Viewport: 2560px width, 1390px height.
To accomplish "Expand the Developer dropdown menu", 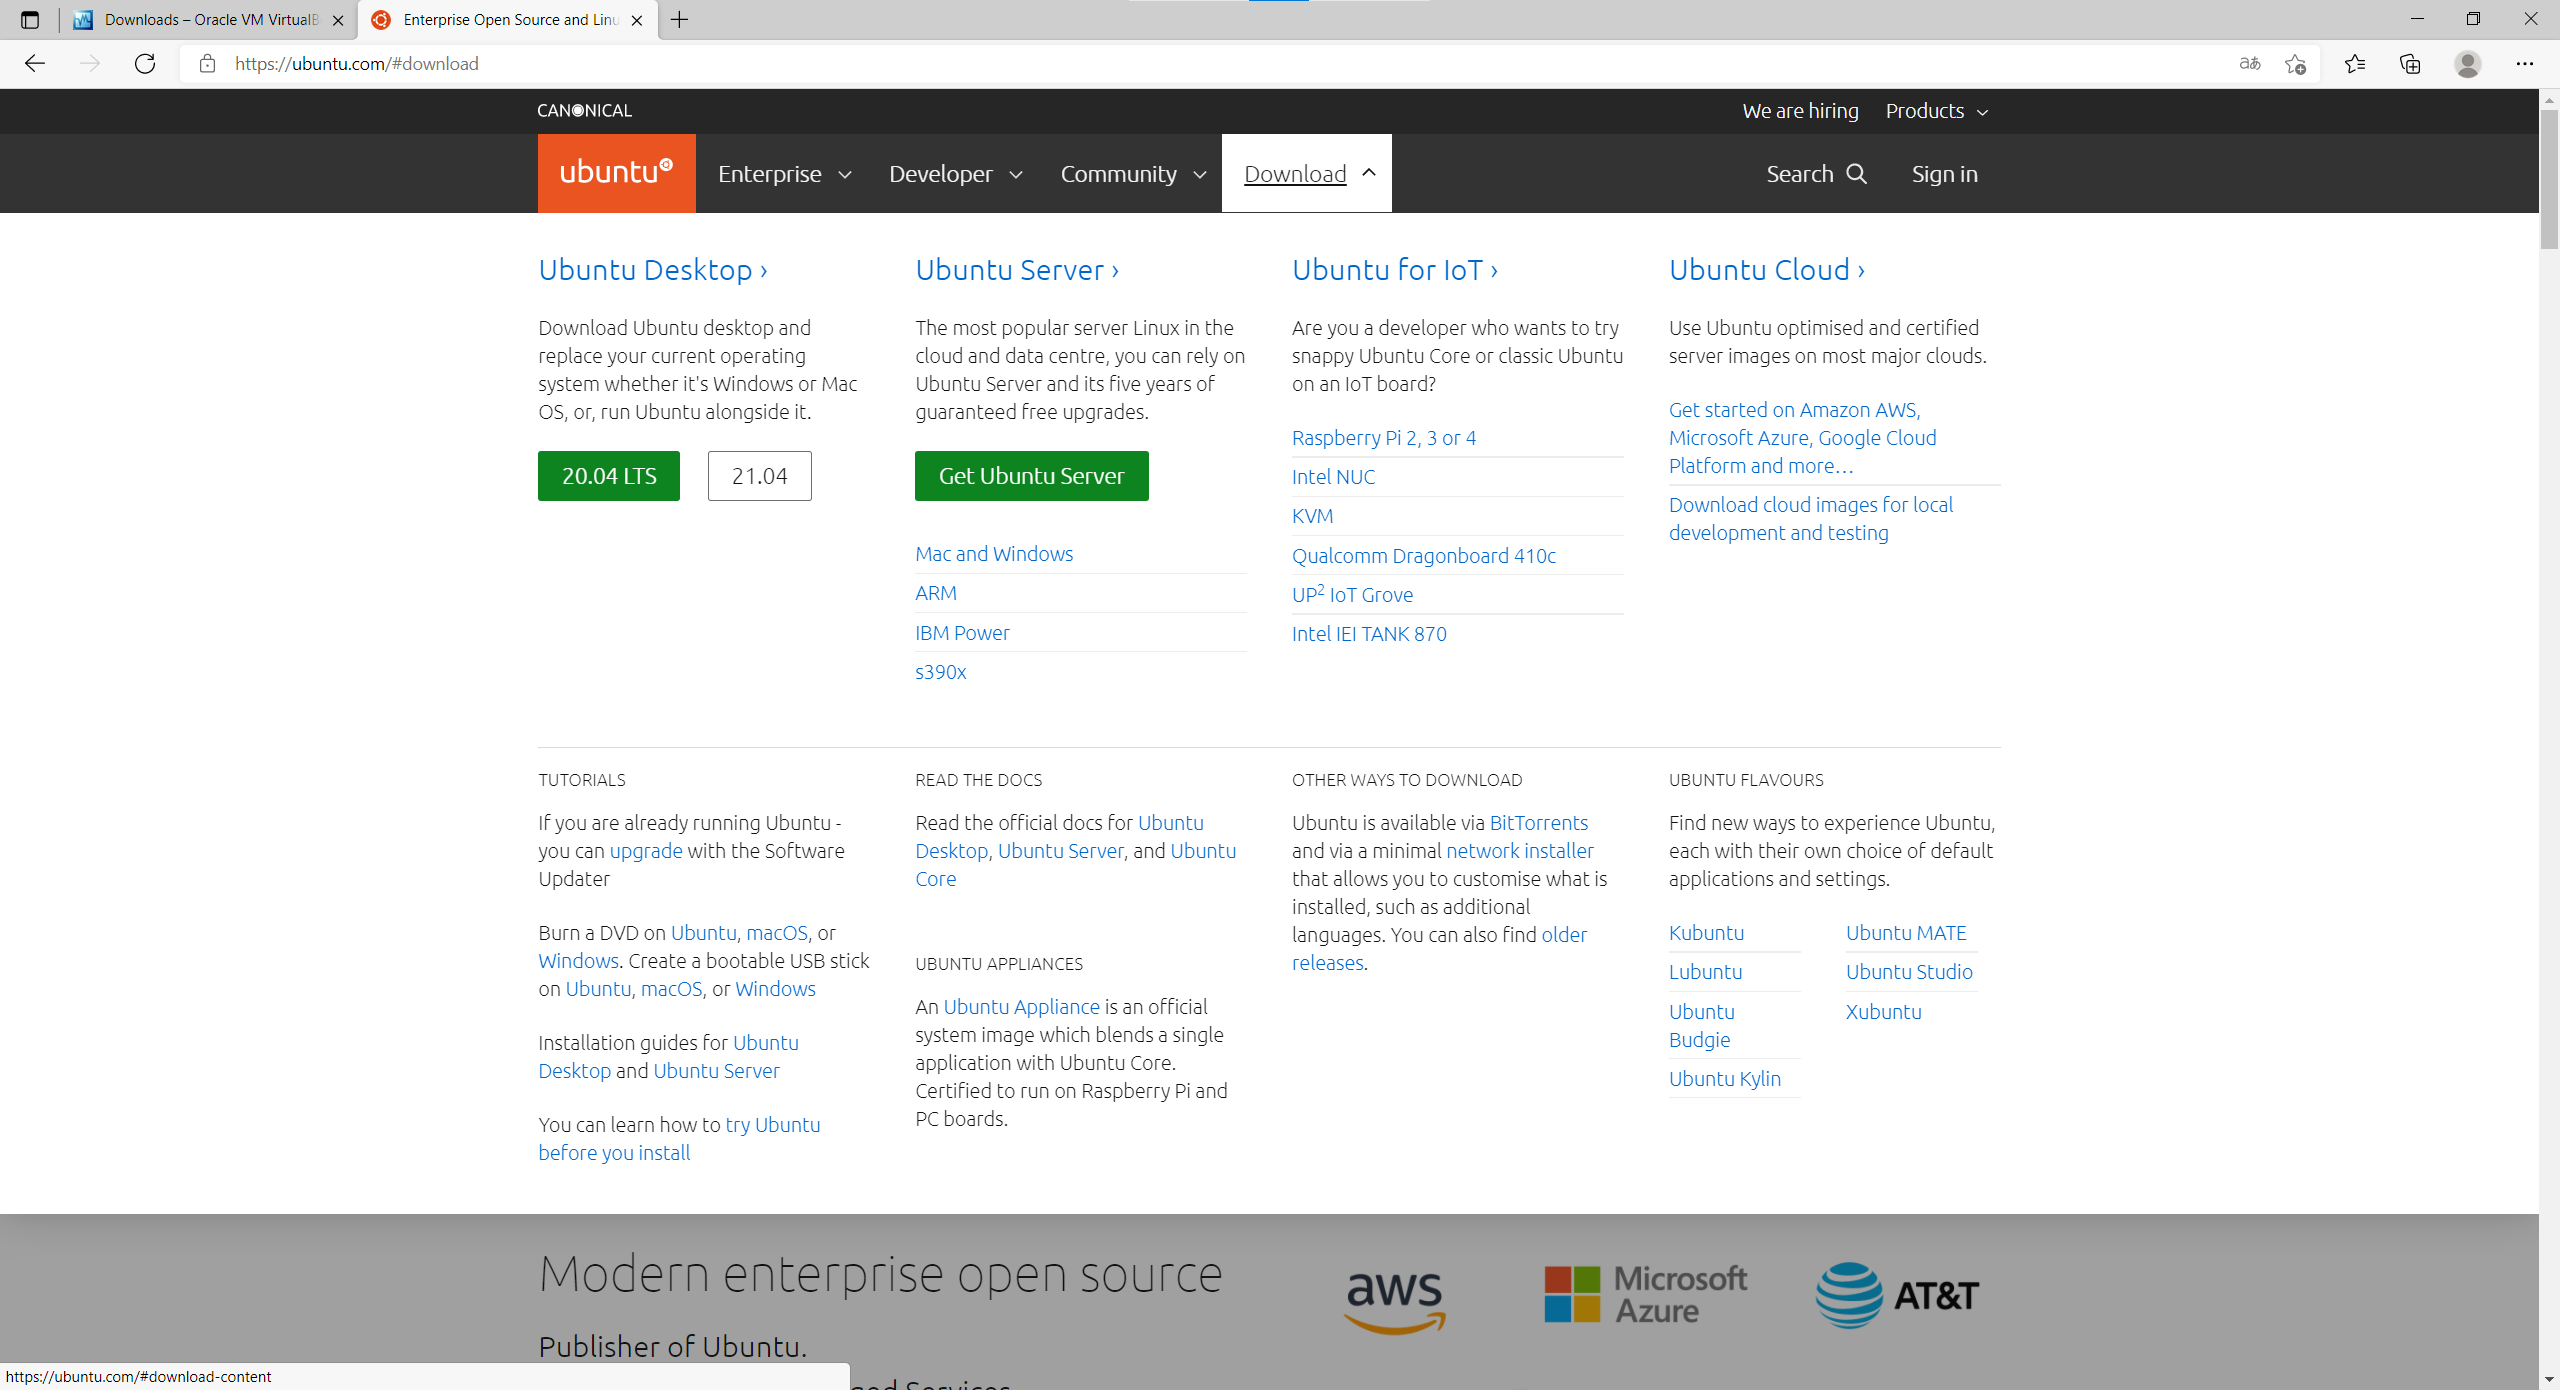I will [x=955, y=174].
